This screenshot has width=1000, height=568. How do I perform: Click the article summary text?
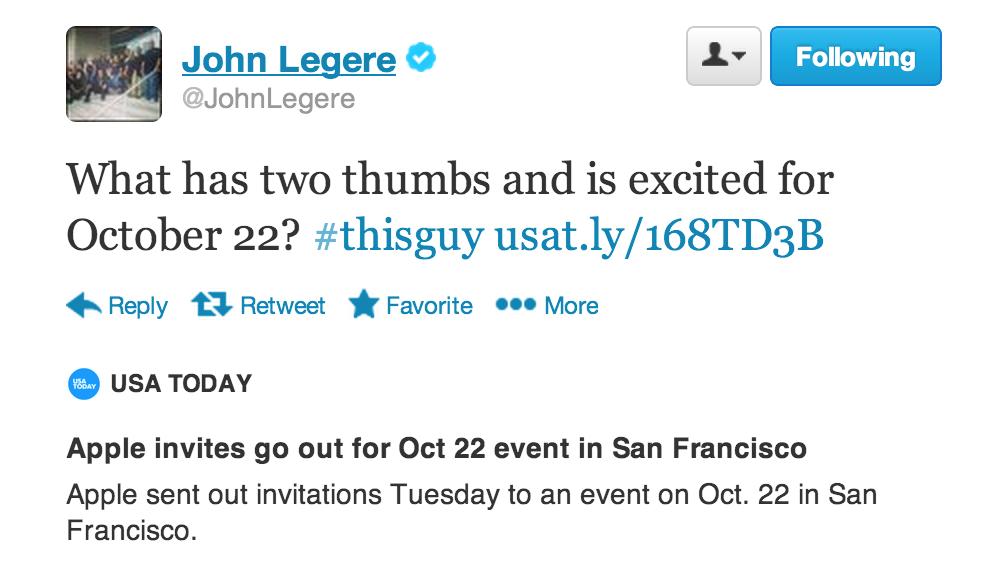click(x=471, y=512)
